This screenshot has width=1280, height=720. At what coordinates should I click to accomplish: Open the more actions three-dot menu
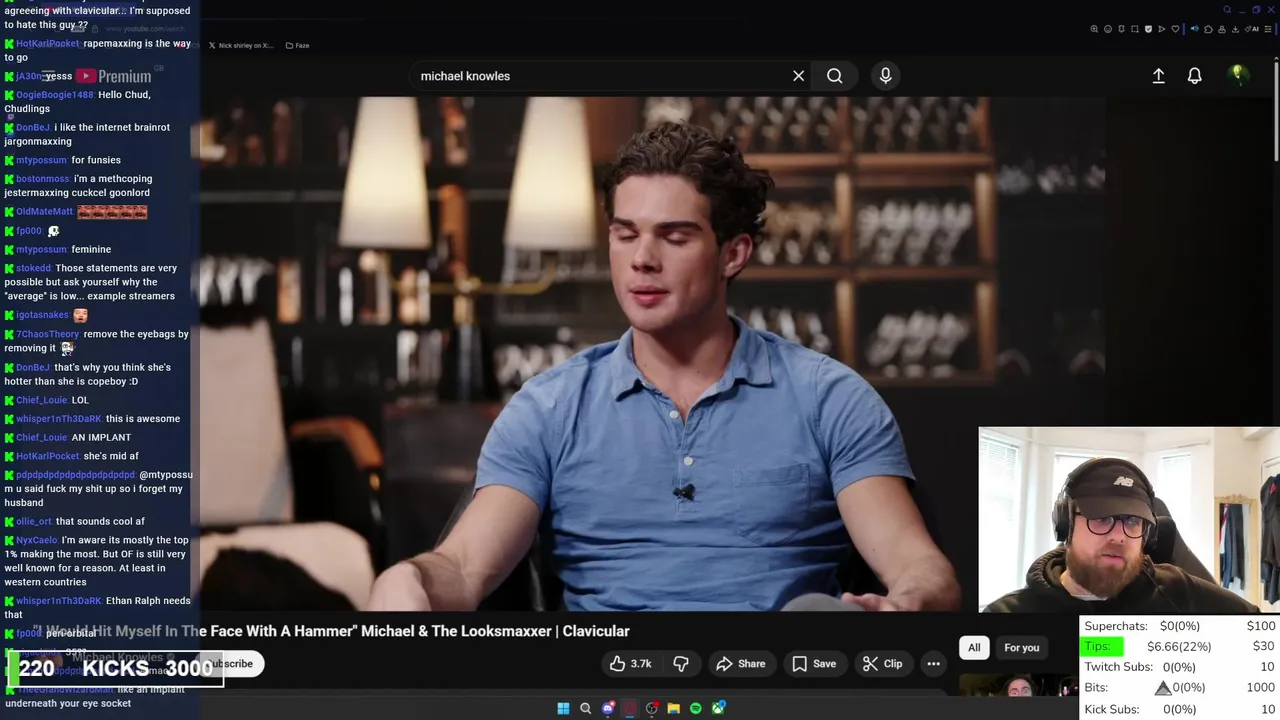933,664
